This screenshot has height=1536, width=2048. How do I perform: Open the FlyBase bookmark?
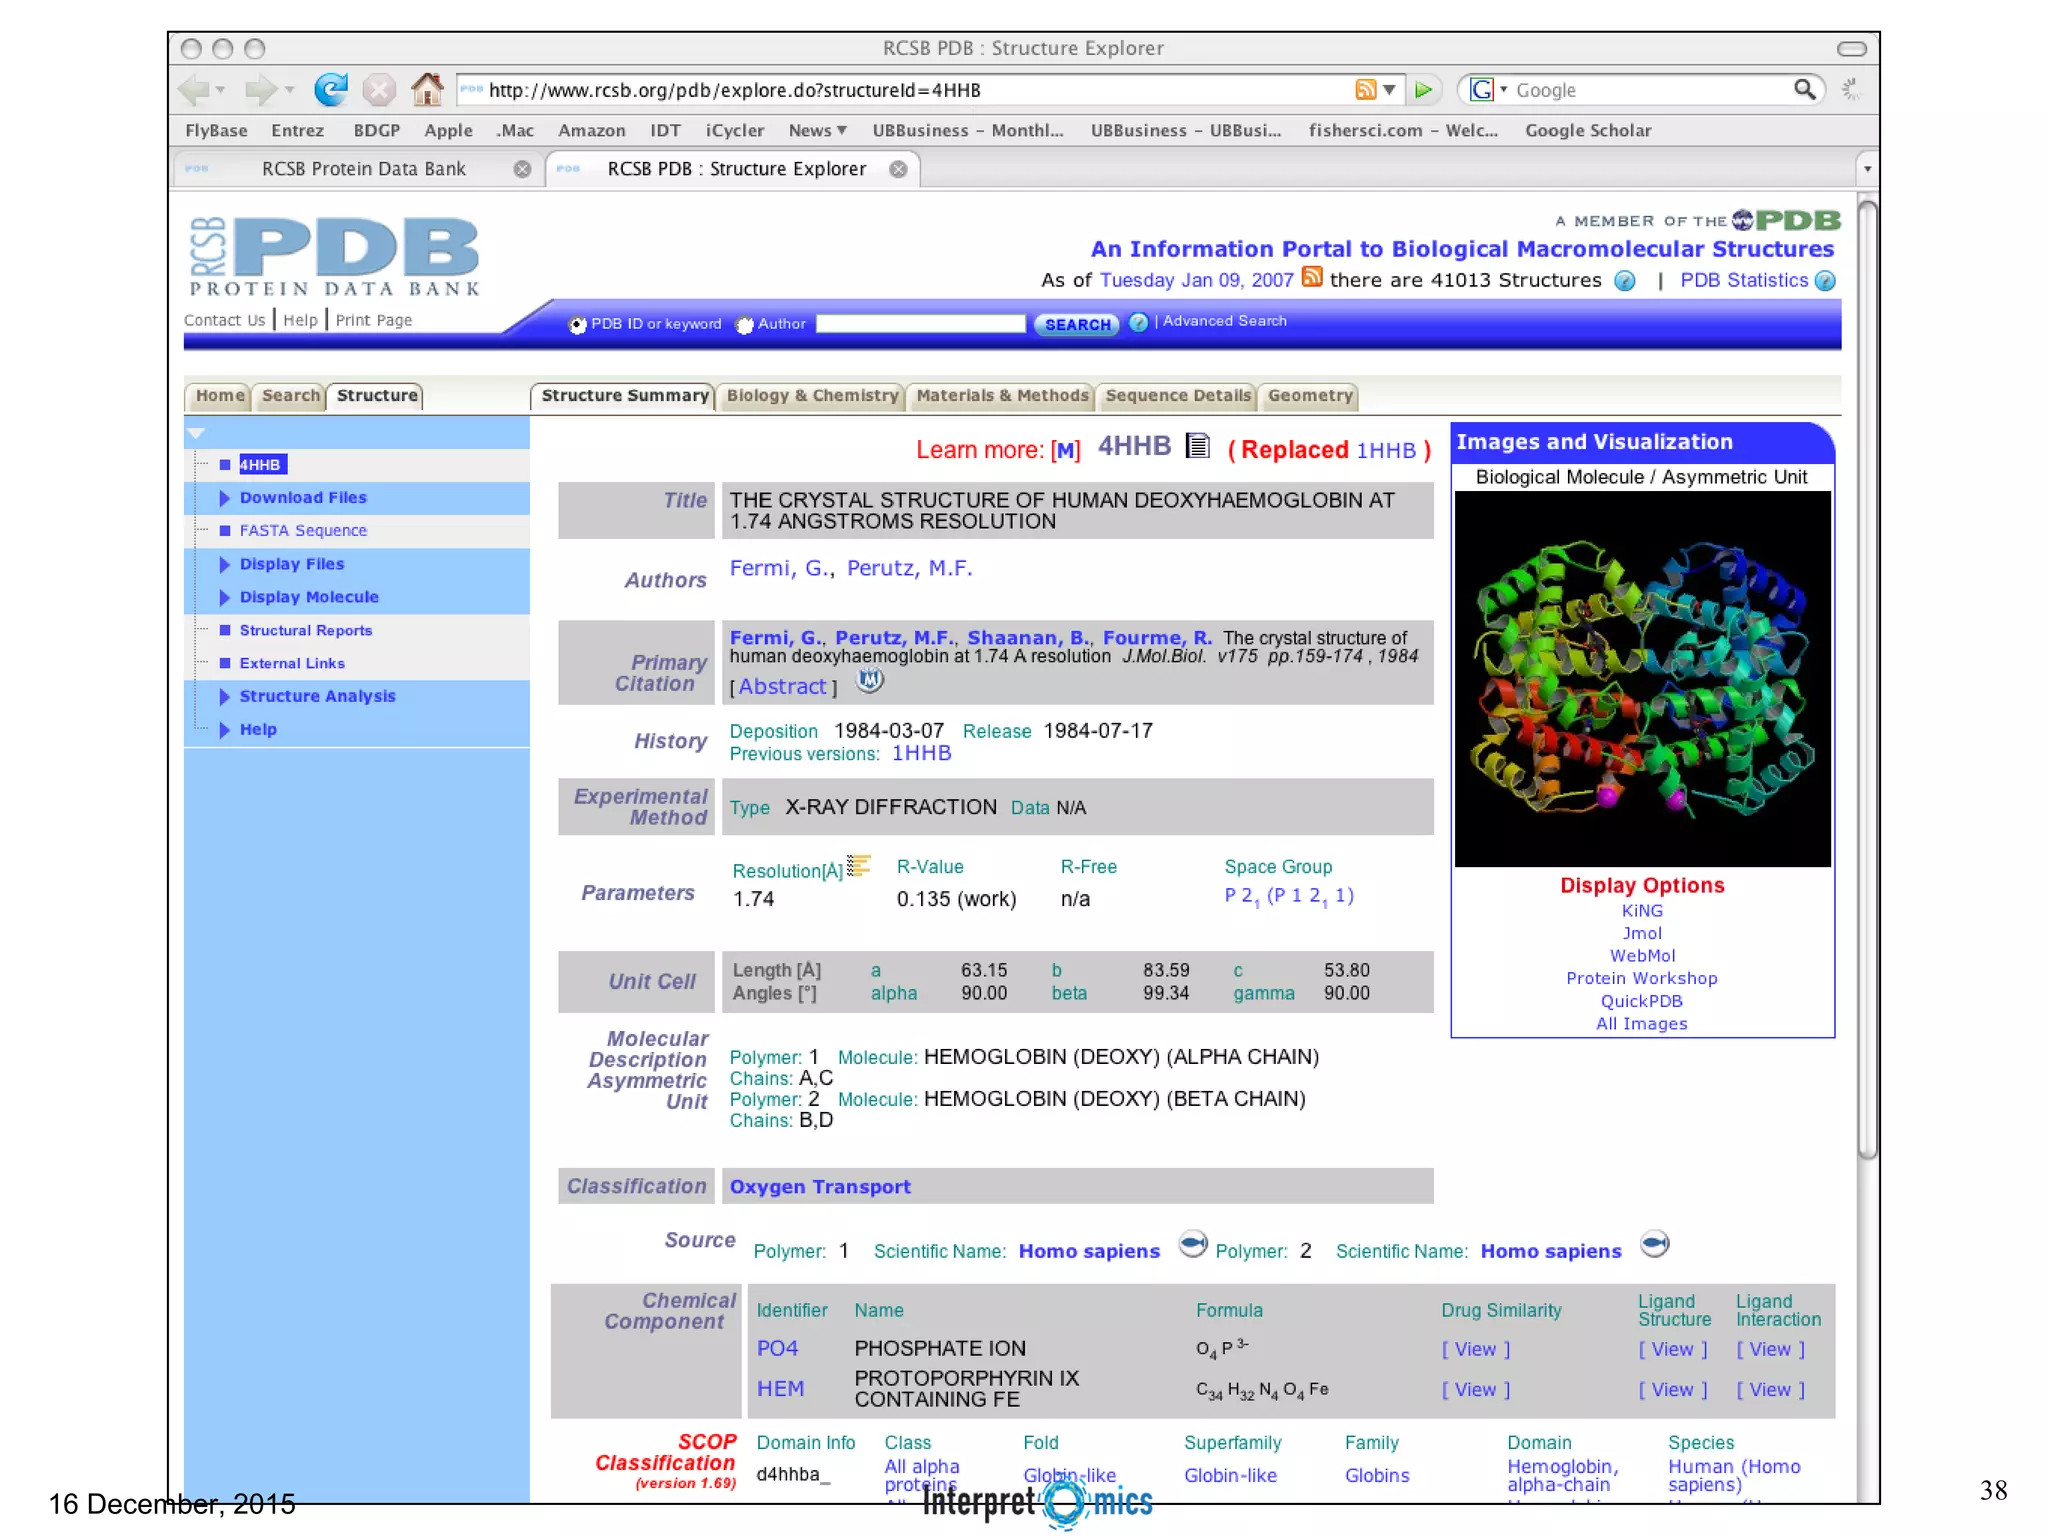tap(216, 131)
